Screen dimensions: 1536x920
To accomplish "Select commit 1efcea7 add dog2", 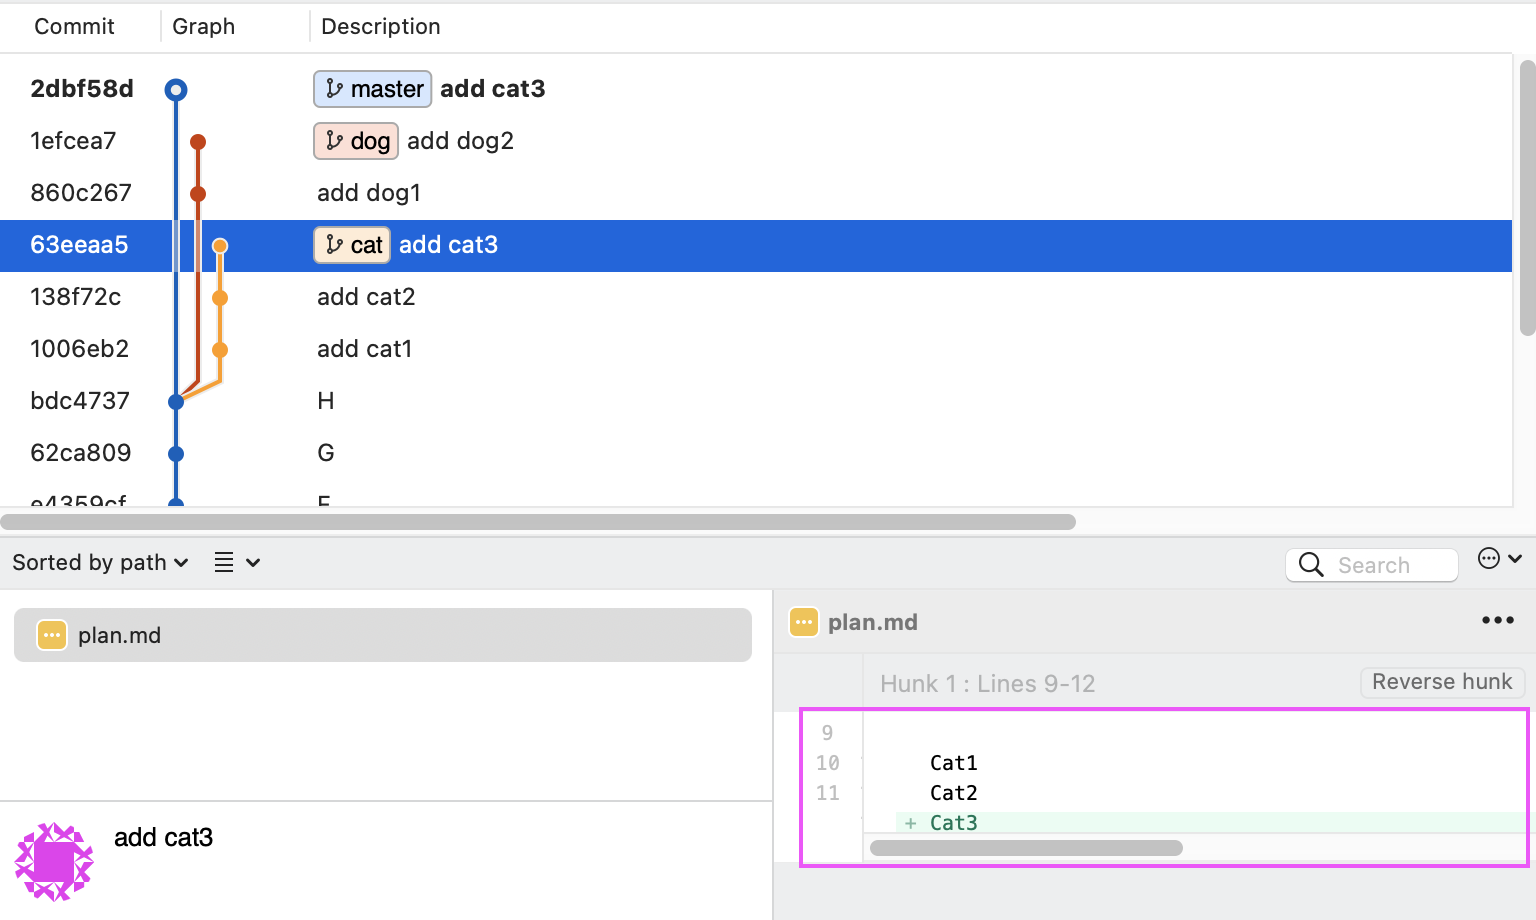I will click(756, 141).
